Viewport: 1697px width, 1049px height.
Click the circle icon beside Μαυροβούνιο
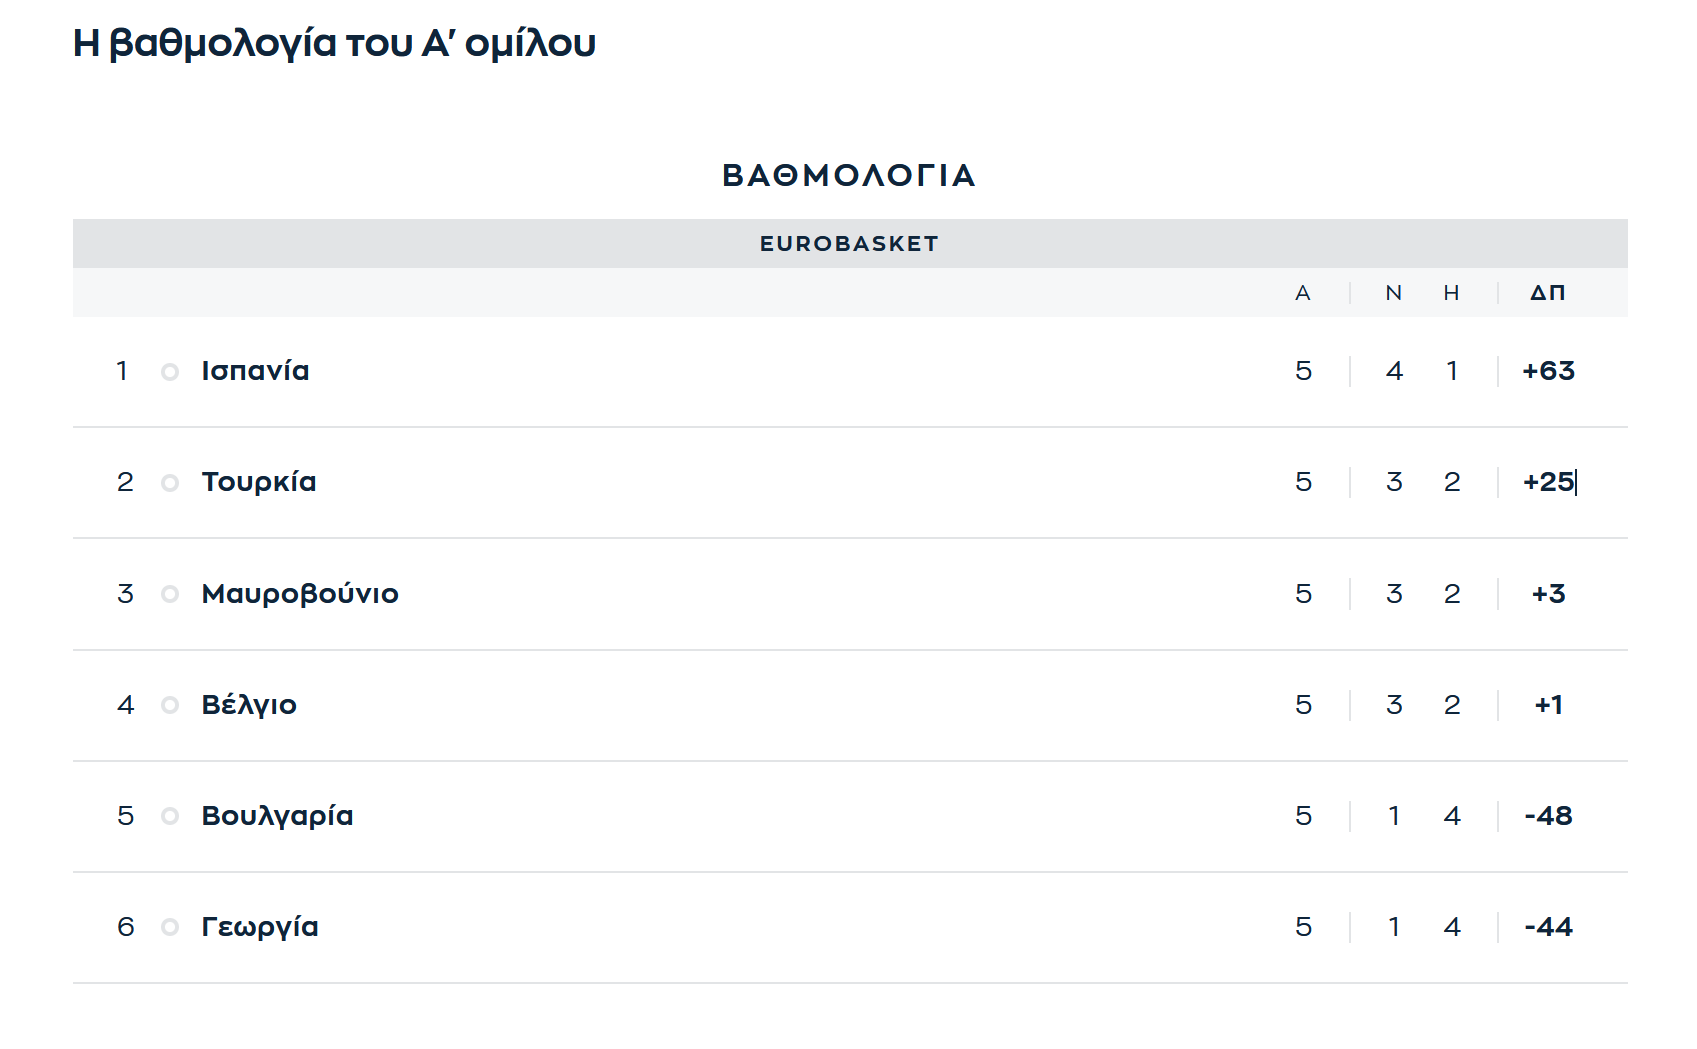point(170,594)
